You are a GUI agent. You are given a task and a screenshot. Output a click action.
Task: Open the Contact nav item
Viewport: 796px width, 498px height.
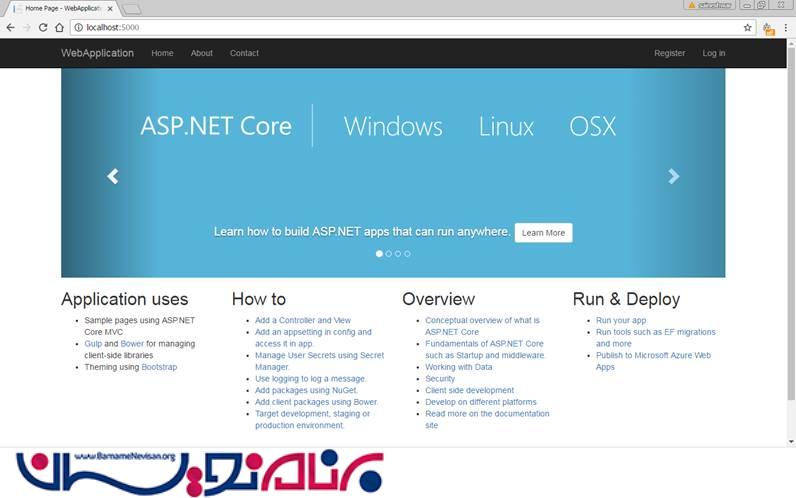click(244, 53)
